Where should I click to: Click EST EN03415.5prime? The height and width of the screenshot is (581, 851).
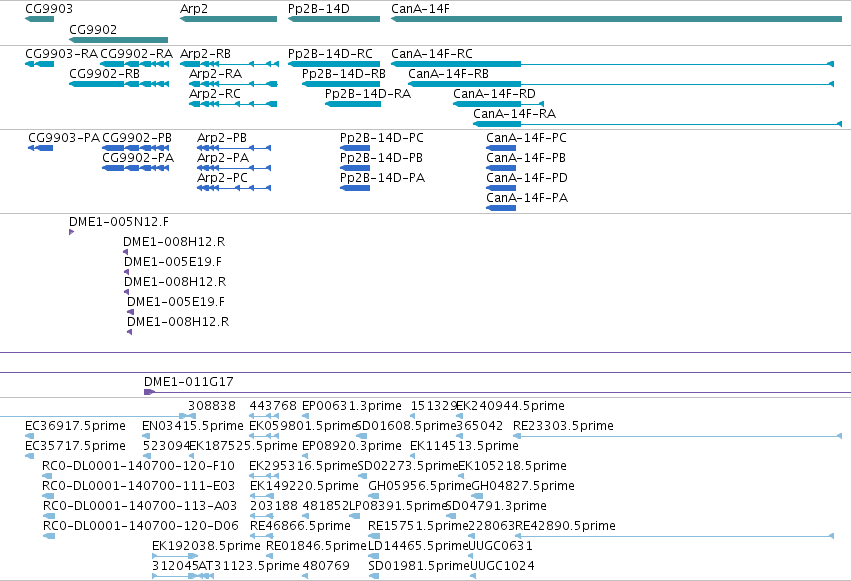tap(147, 436)
